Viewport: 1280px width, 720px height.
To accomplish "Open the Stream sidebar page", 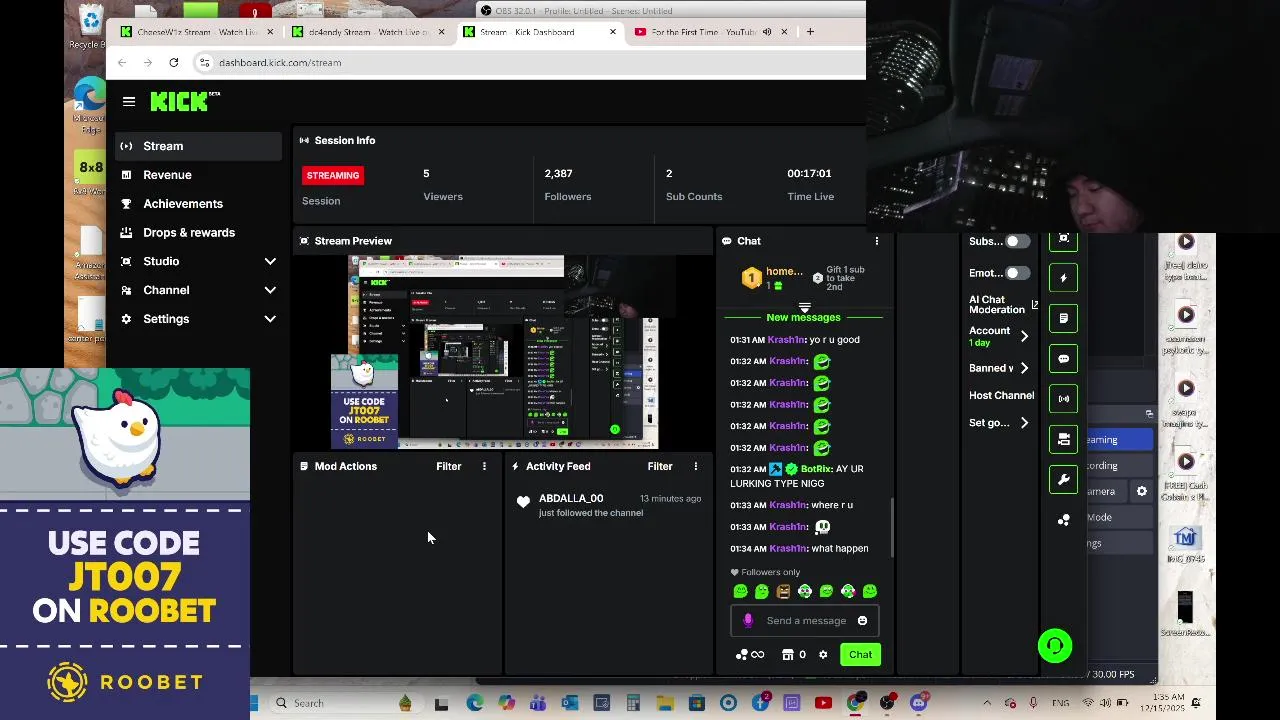I will (198, 146).
